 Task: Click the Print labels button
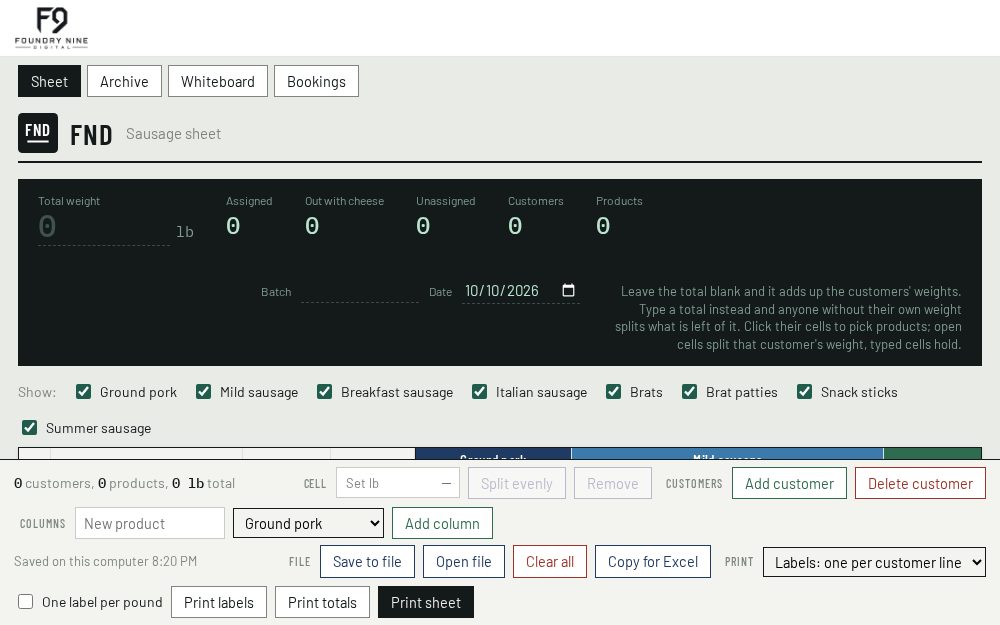tap(219, 602)
